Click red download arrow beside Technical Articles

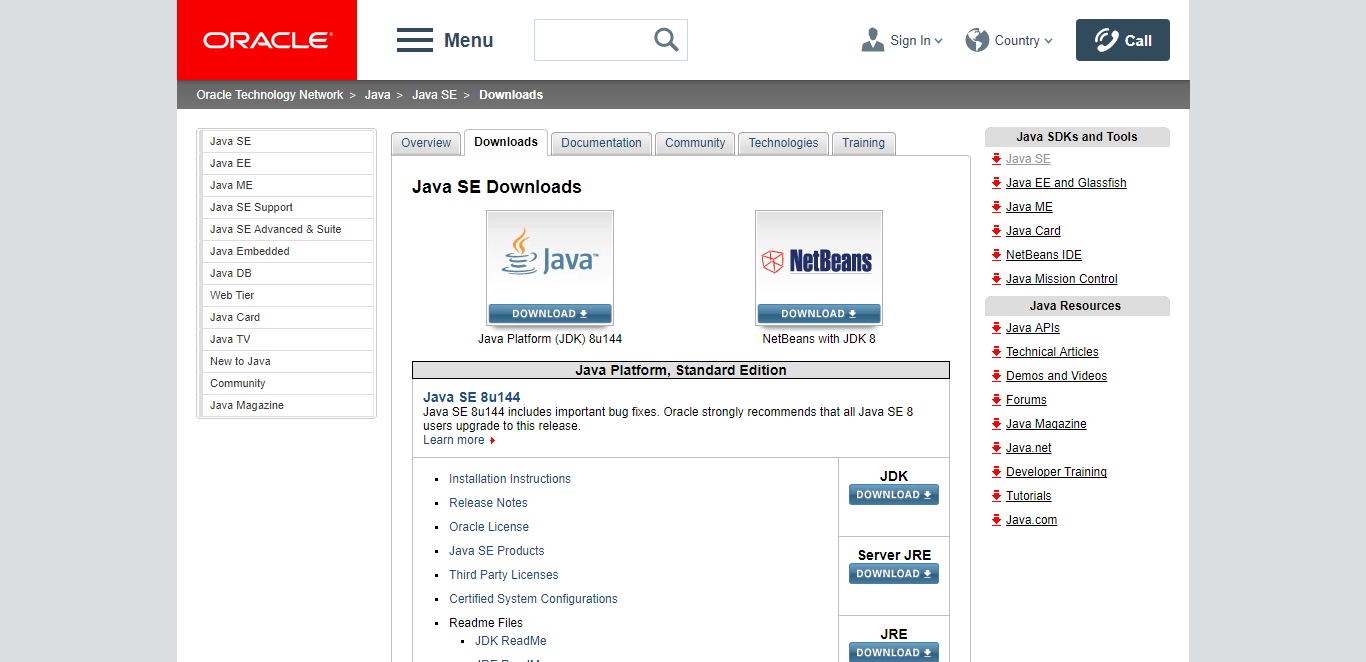click(x=996, y=352)
